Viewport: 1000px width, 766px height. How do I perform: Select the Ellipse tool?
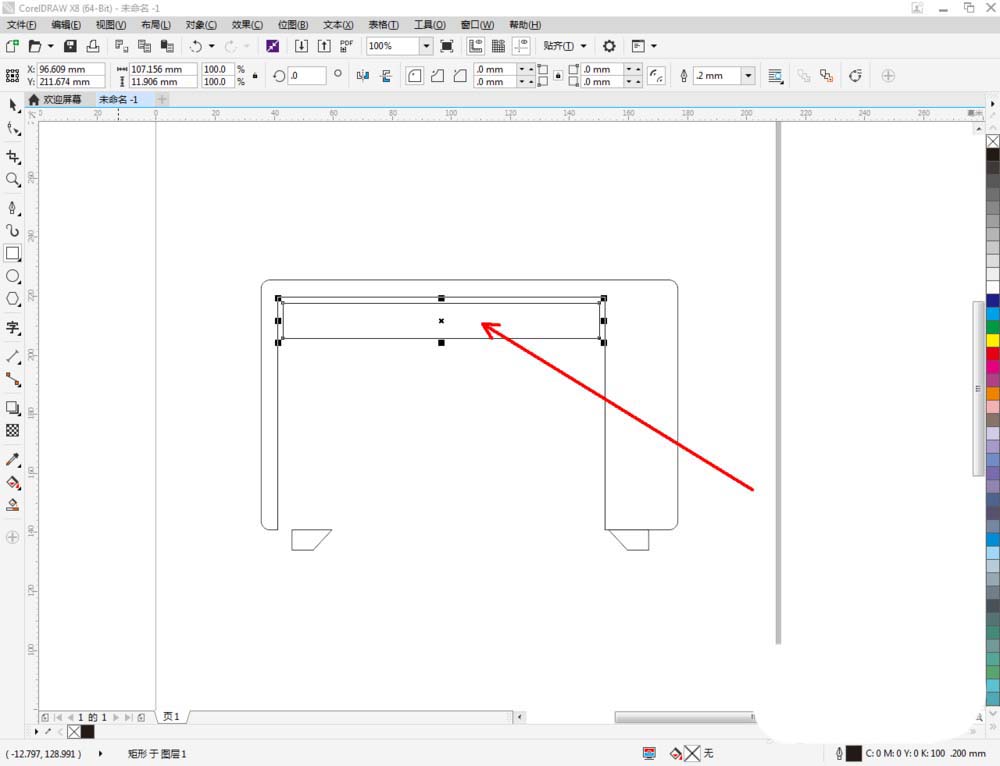pos(13,276)
